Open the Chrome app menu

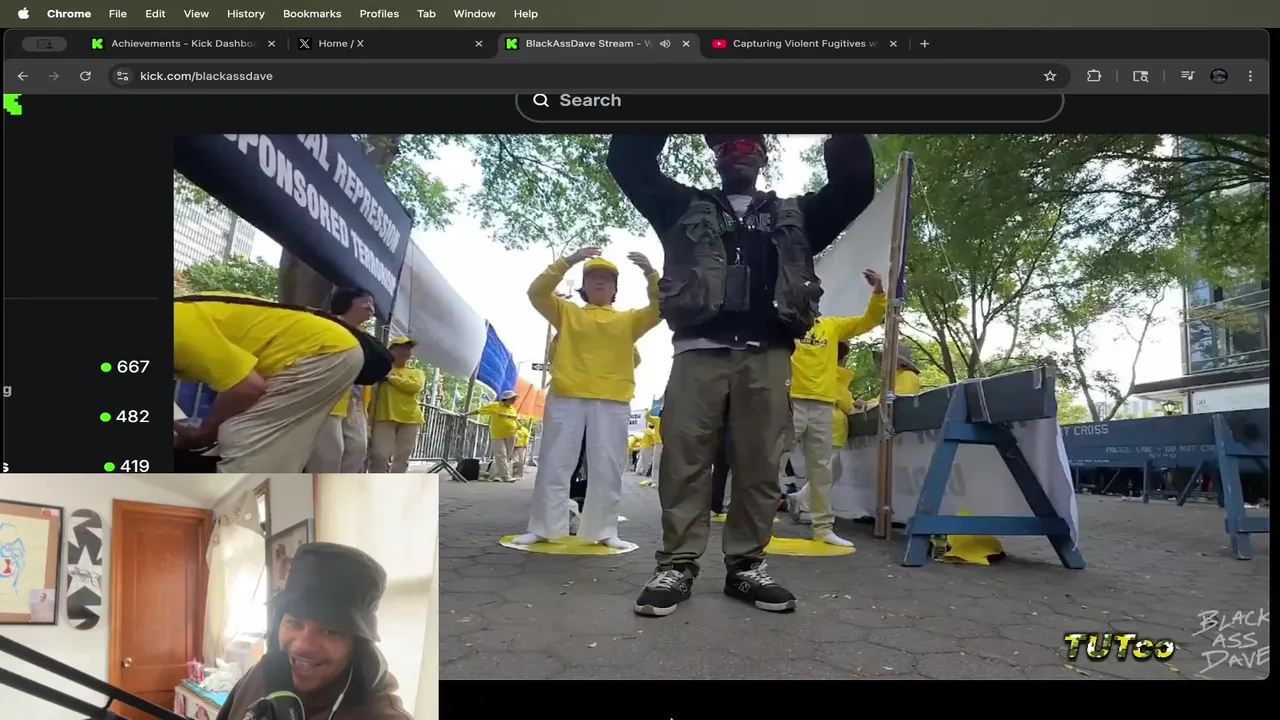click(69, 14)
